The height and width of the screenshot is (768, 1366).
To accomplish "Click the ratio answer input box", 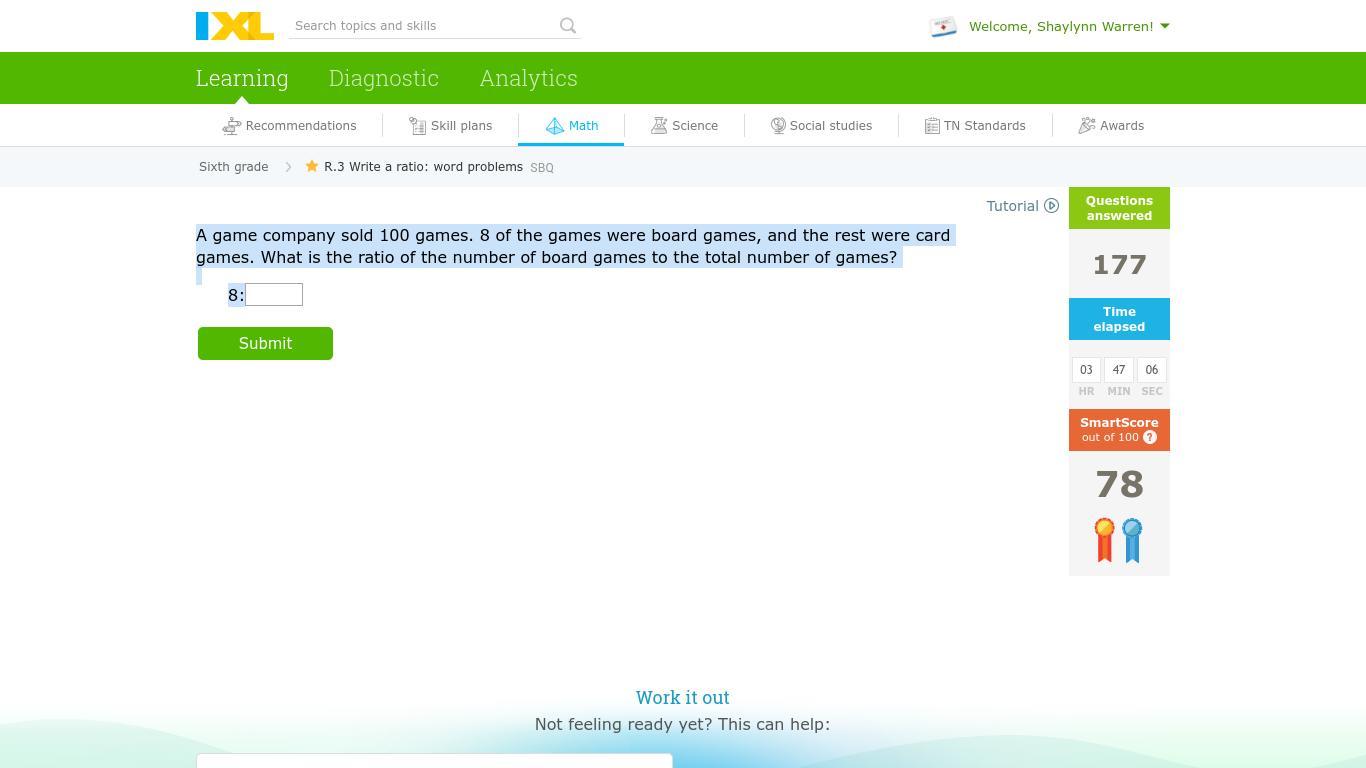I will pos(274,295).
